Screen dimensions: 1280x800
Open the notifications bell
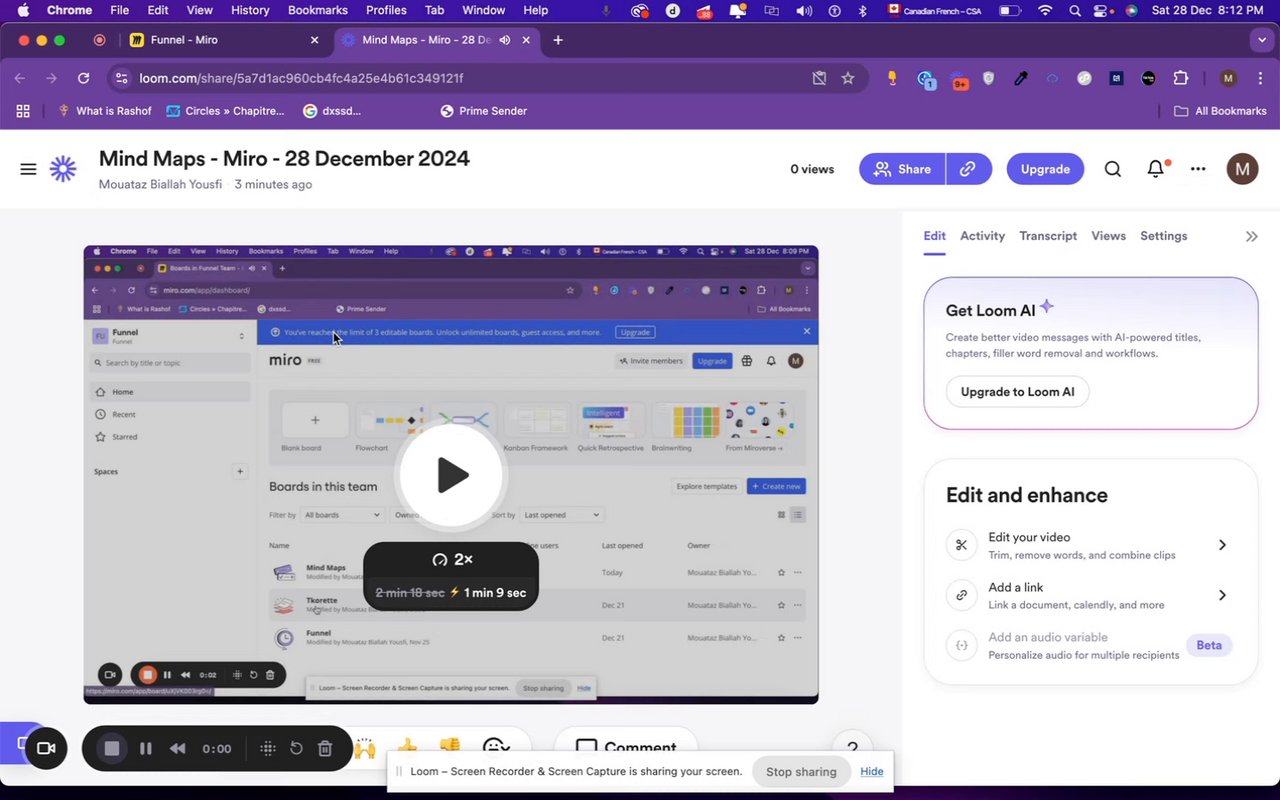tap(1156, 169)
